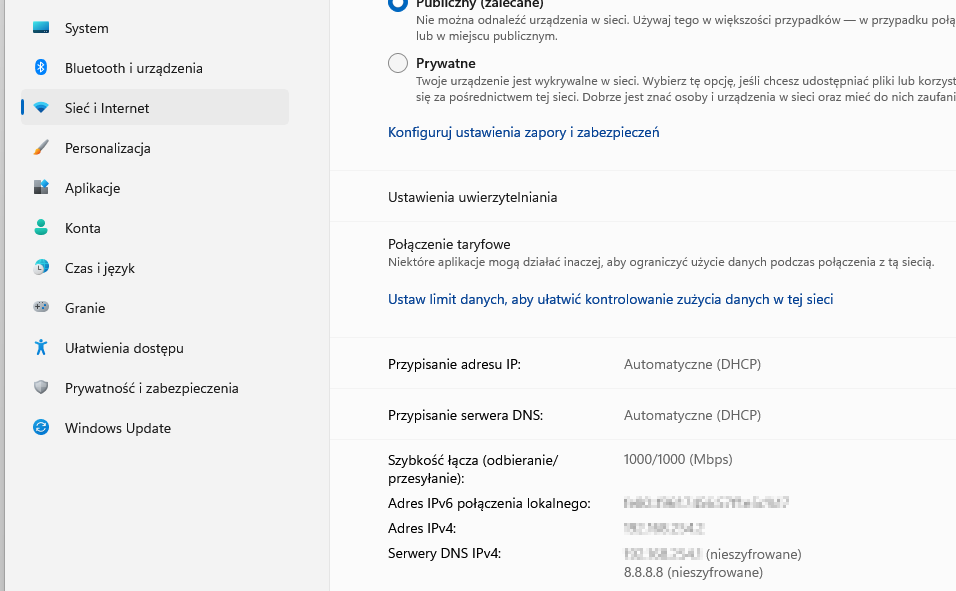Open 'Ustaw limit danych' link

[x=612, y=298]
